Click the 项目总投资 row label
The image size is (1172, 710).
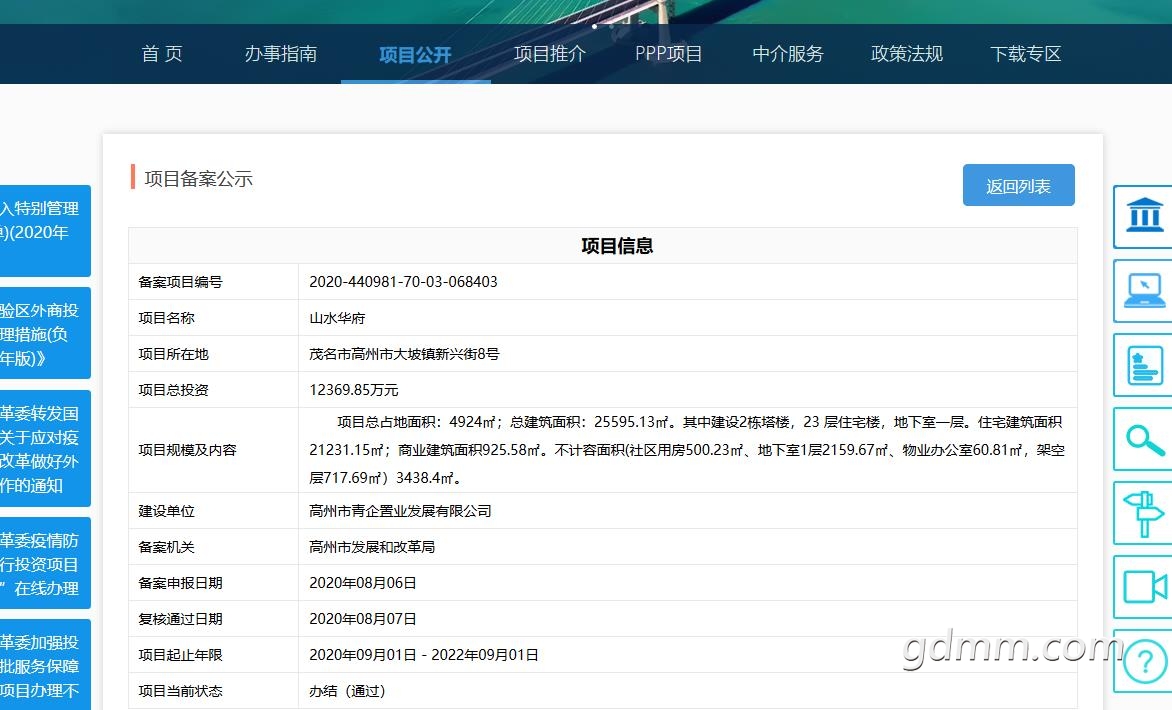pos(173,390)
